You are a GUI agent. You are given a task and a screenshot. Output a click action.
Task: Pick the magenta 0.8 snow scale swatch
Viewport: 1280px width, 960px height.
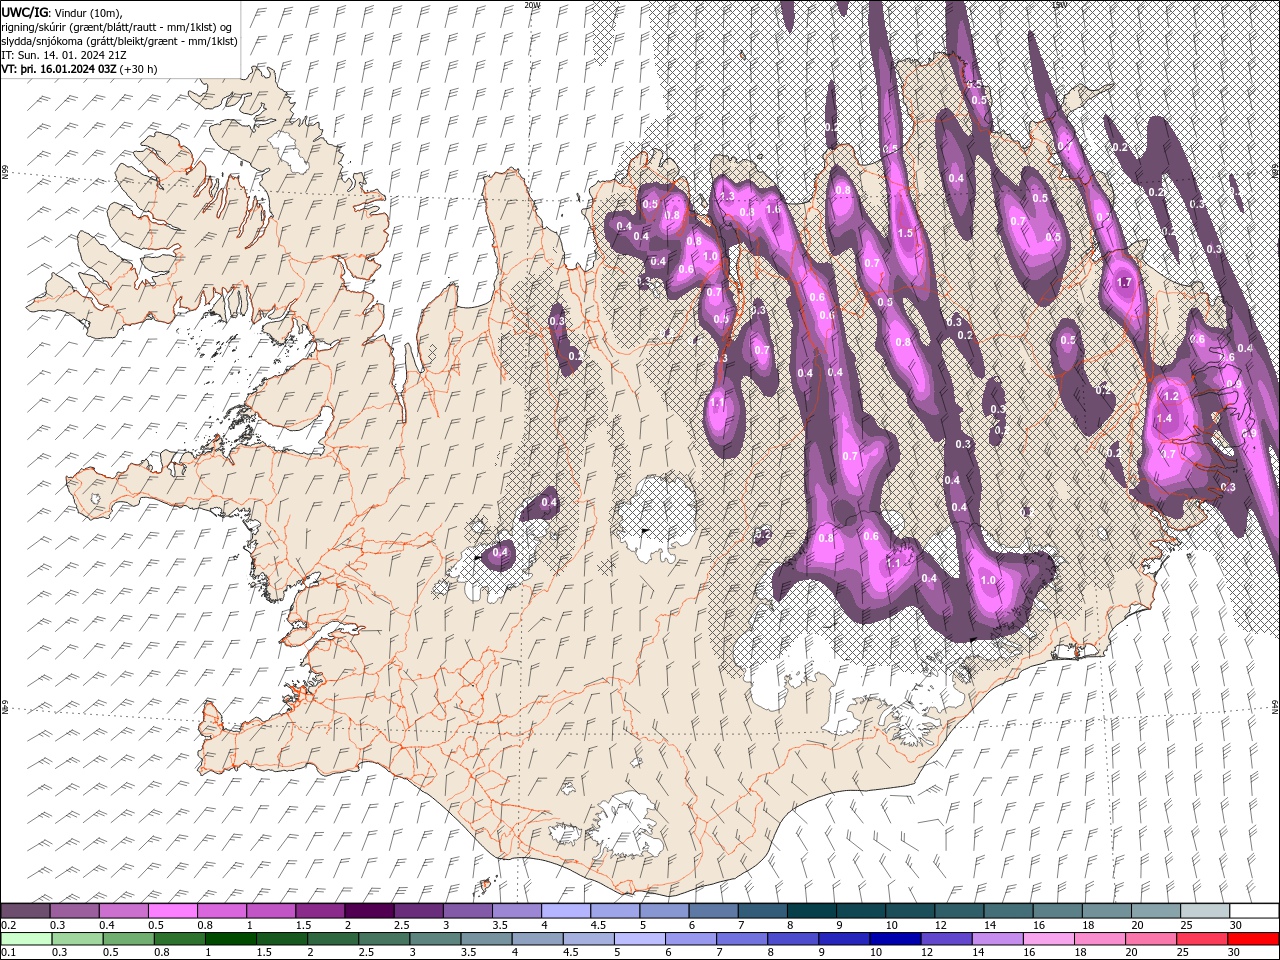221,911
